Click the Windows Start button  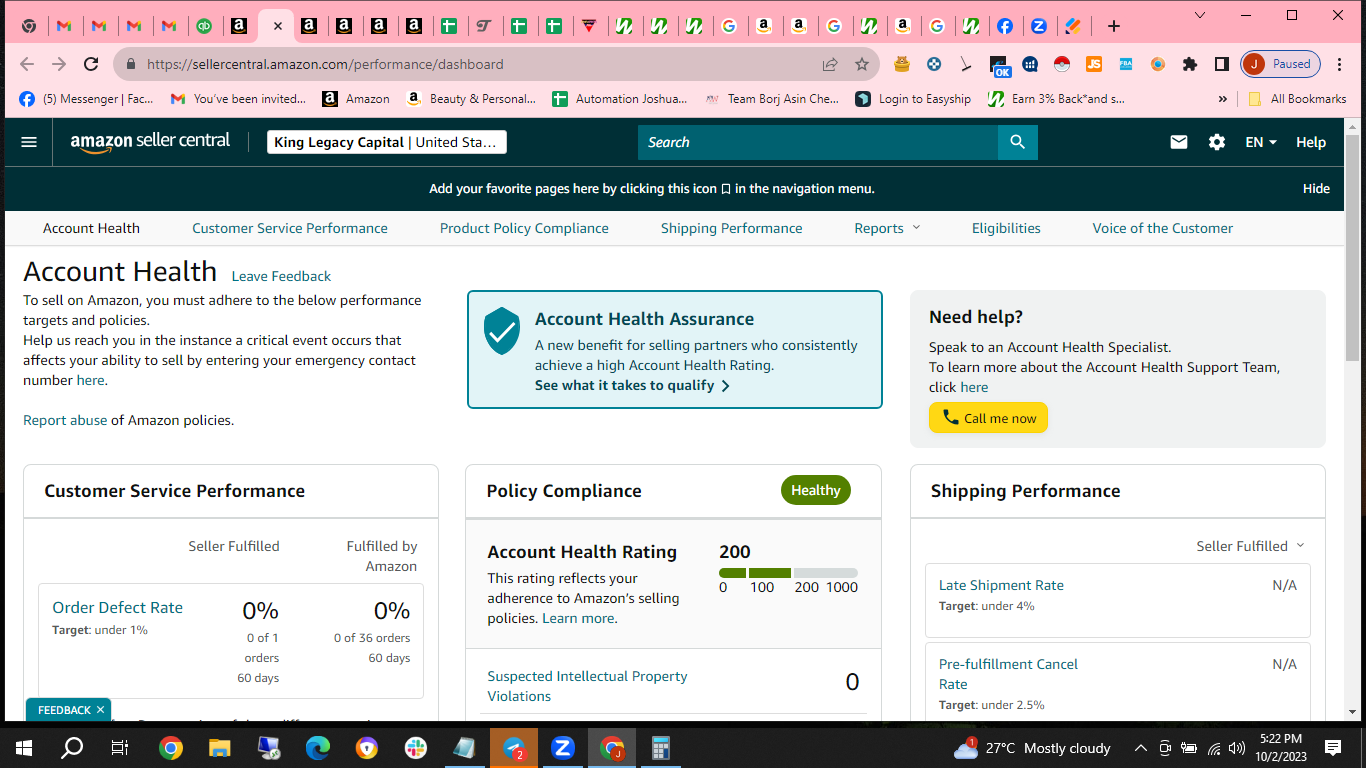point(24,748)
